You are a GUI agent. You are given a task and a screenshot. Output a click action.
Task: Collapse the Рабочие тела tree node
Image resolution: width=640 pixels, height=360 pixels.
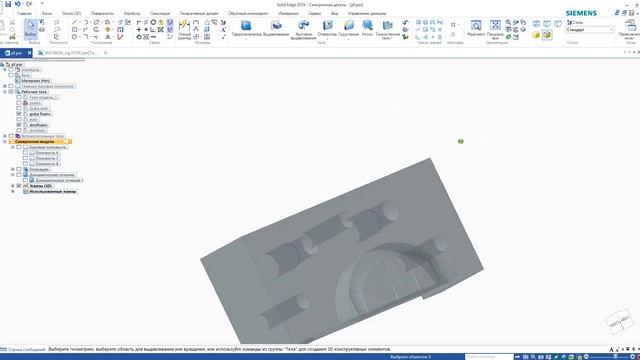(x=5, y=92)
